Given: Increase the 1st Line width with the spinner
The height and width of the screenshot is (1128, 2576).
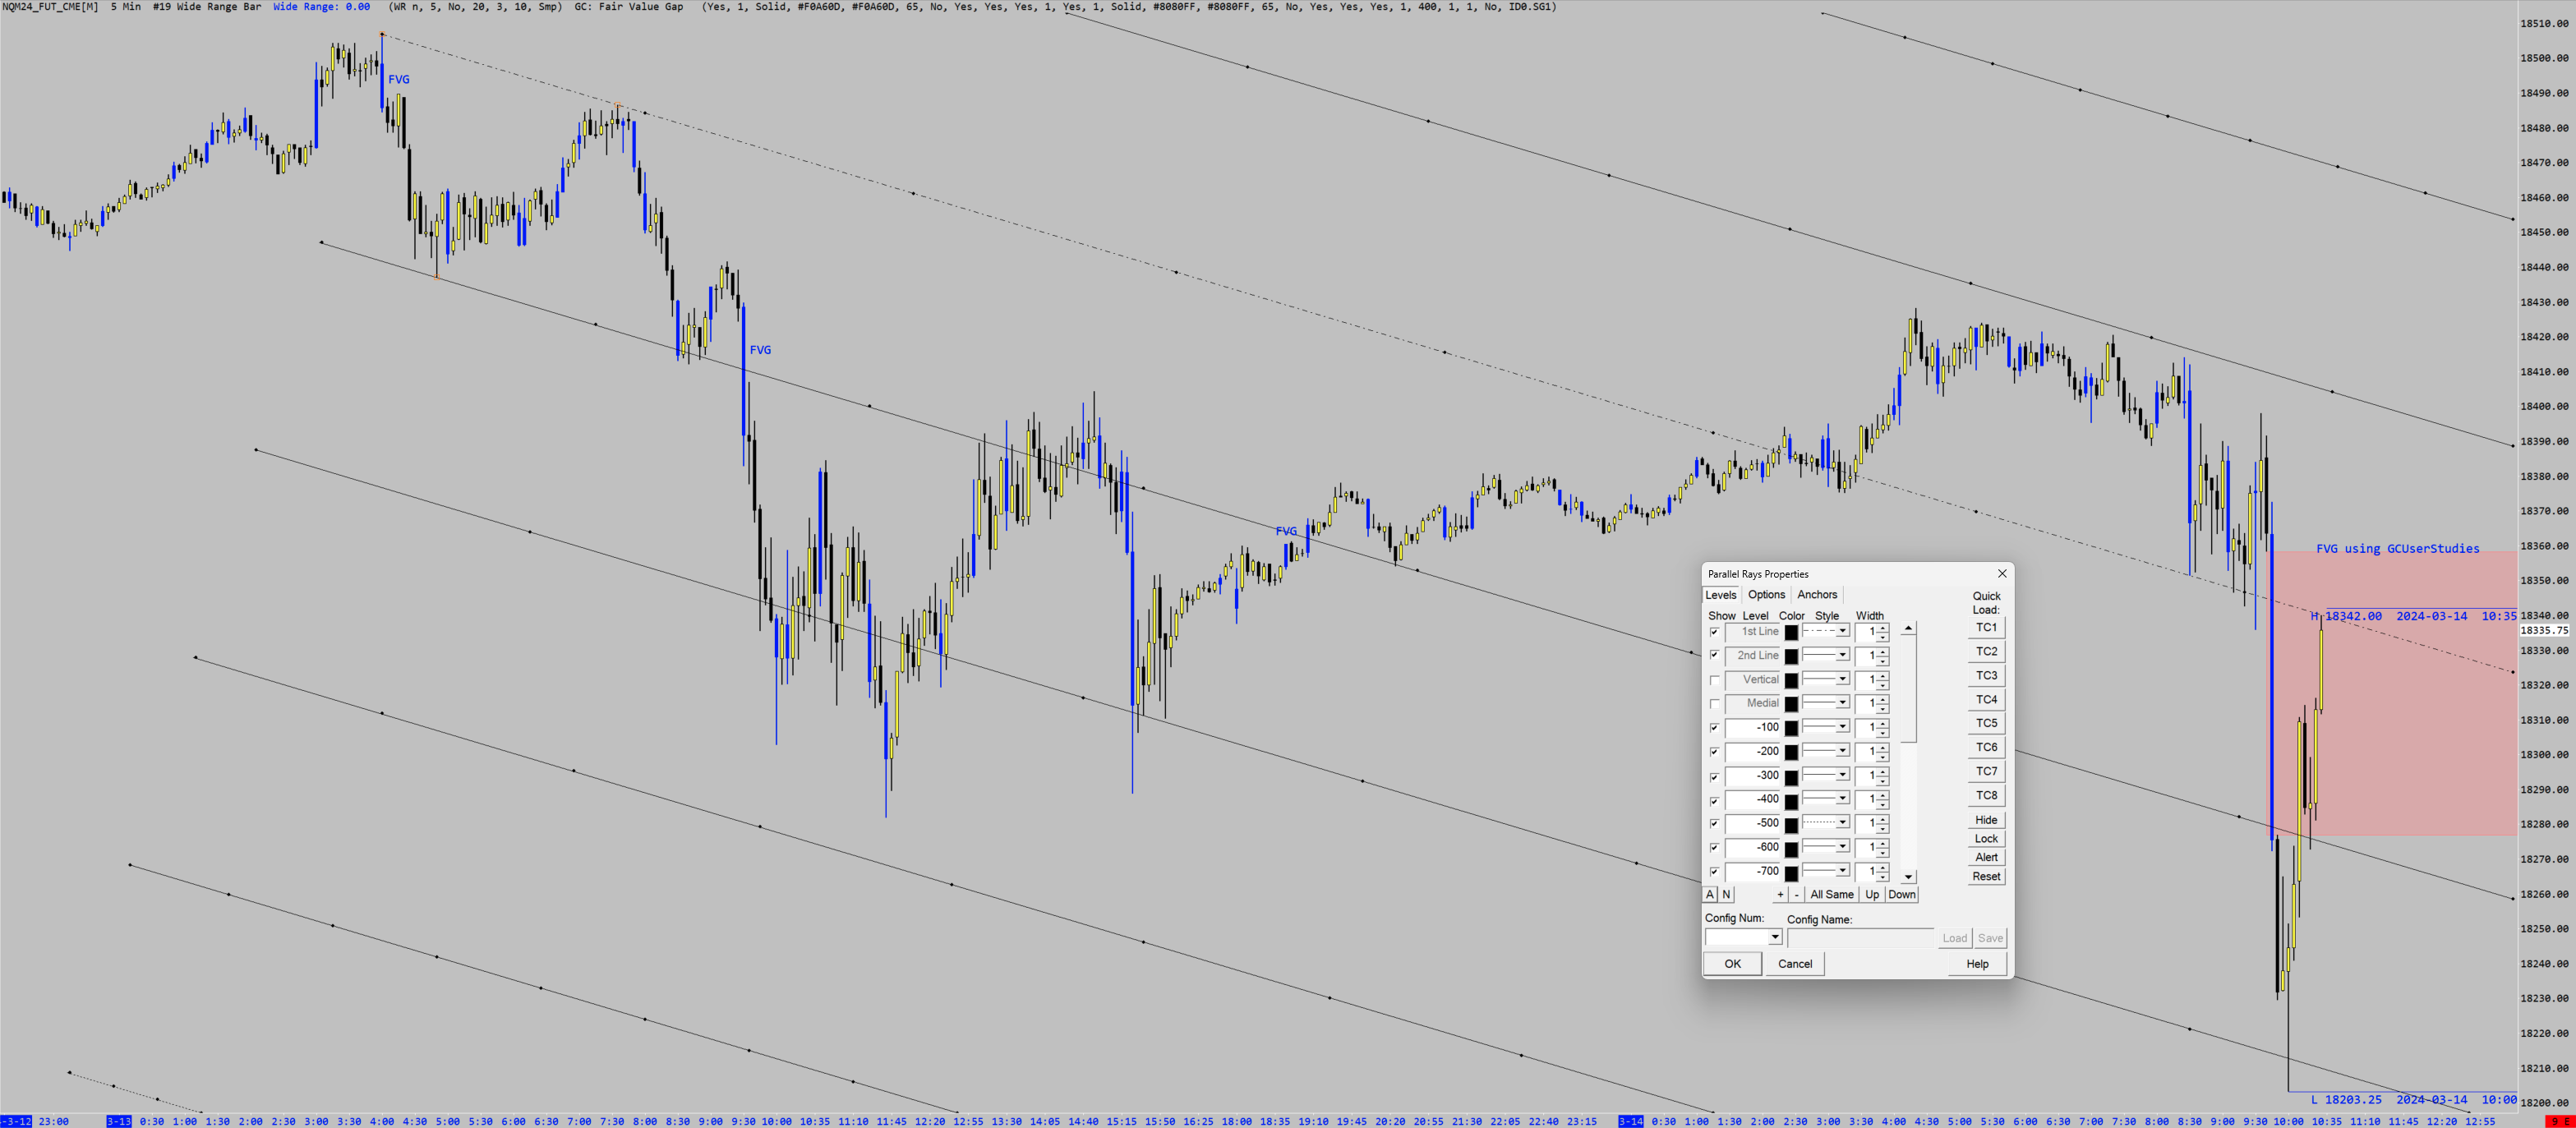Looking at the screenshot, I should click(1883, 628).
